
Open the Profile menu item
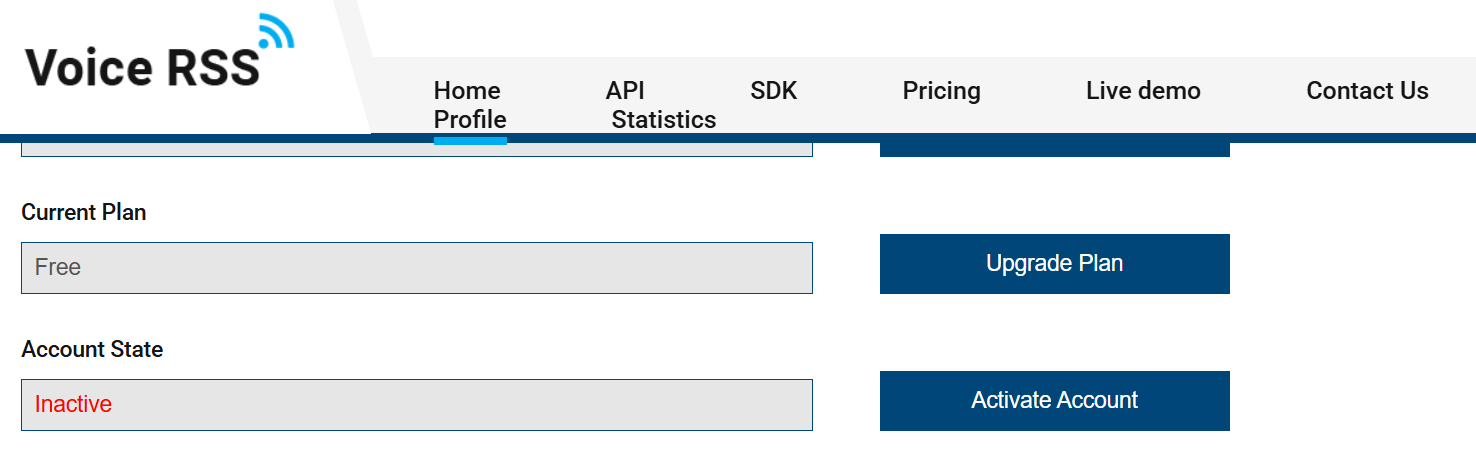470,120
